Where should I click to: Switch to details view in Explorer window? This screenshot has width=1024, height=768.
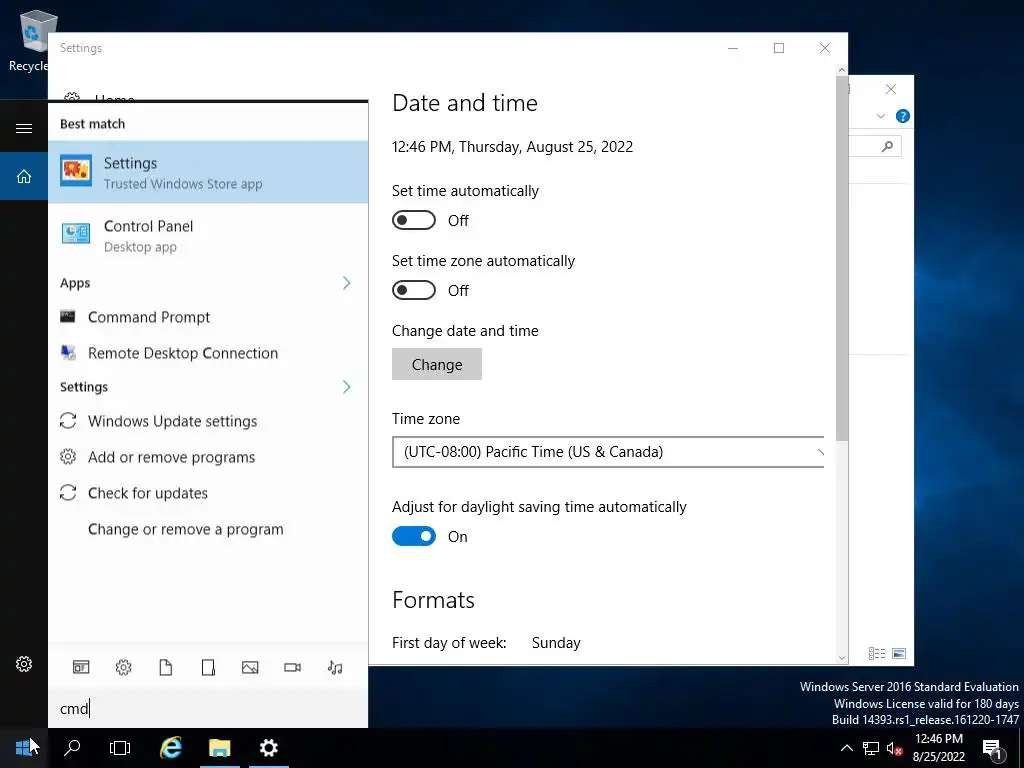pos(877,654)
